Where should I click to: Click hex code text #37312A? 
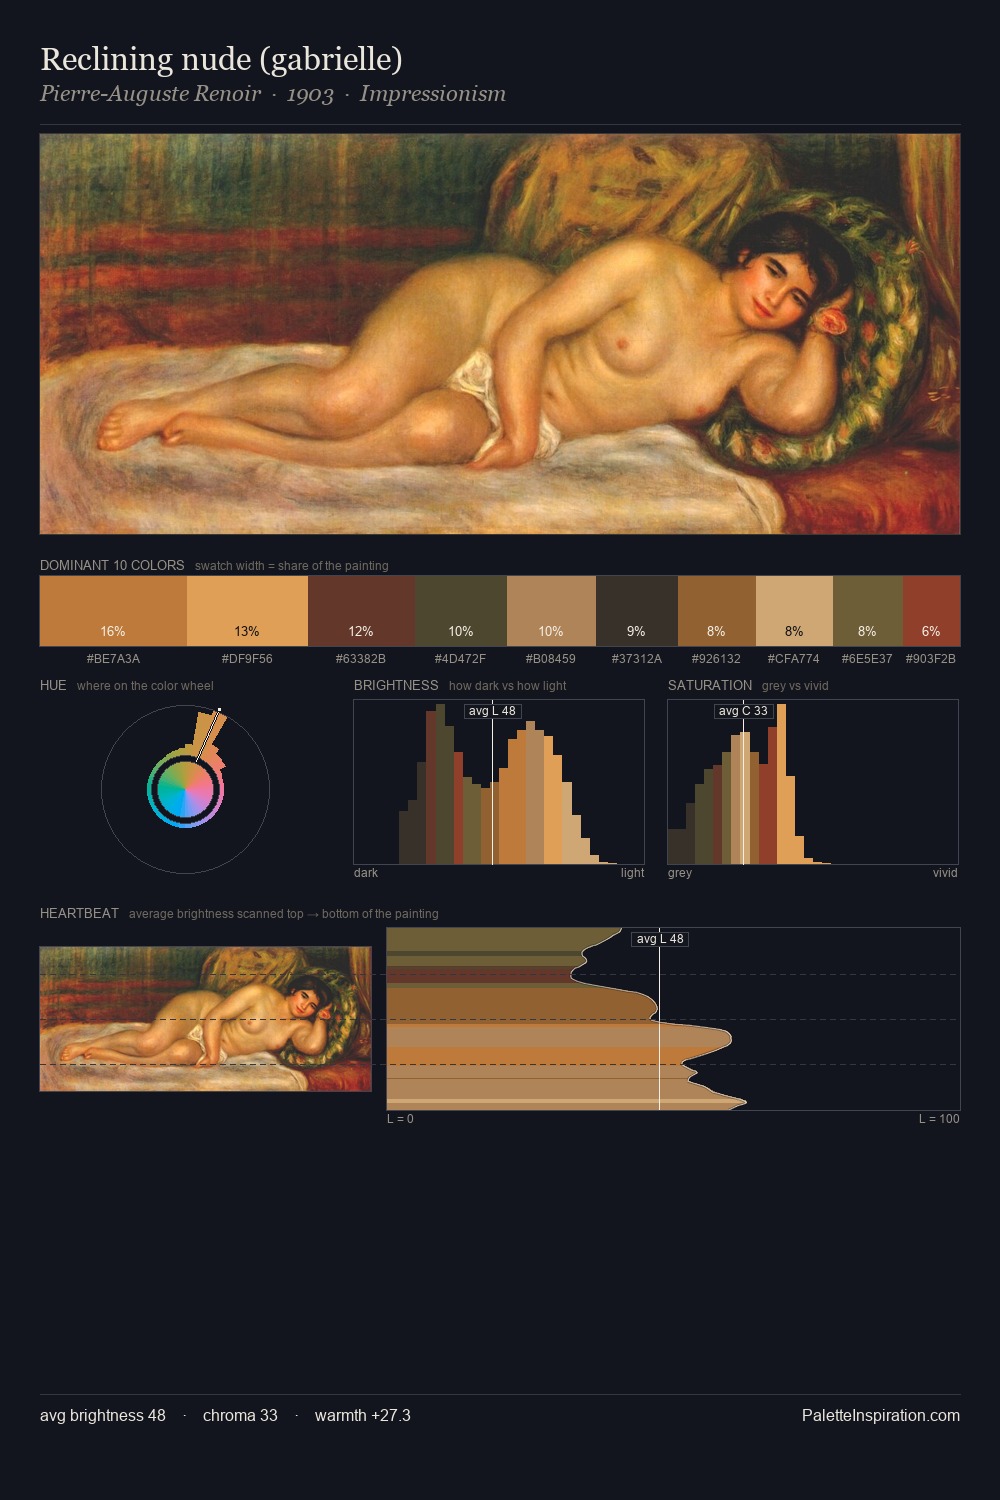click(x=637, y=659)
